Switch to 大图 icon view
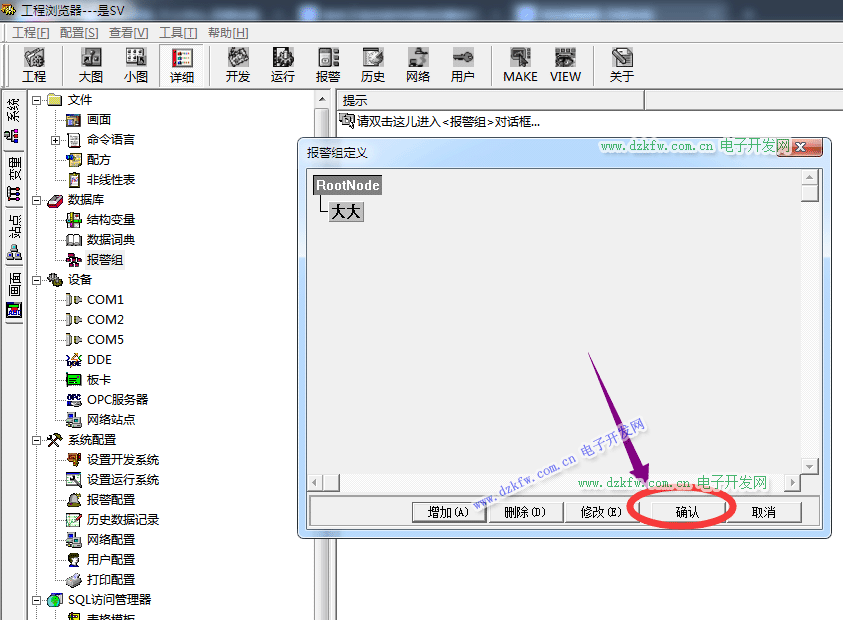The width and height of the screenshot is (843, 620). (x=91, y=65)
